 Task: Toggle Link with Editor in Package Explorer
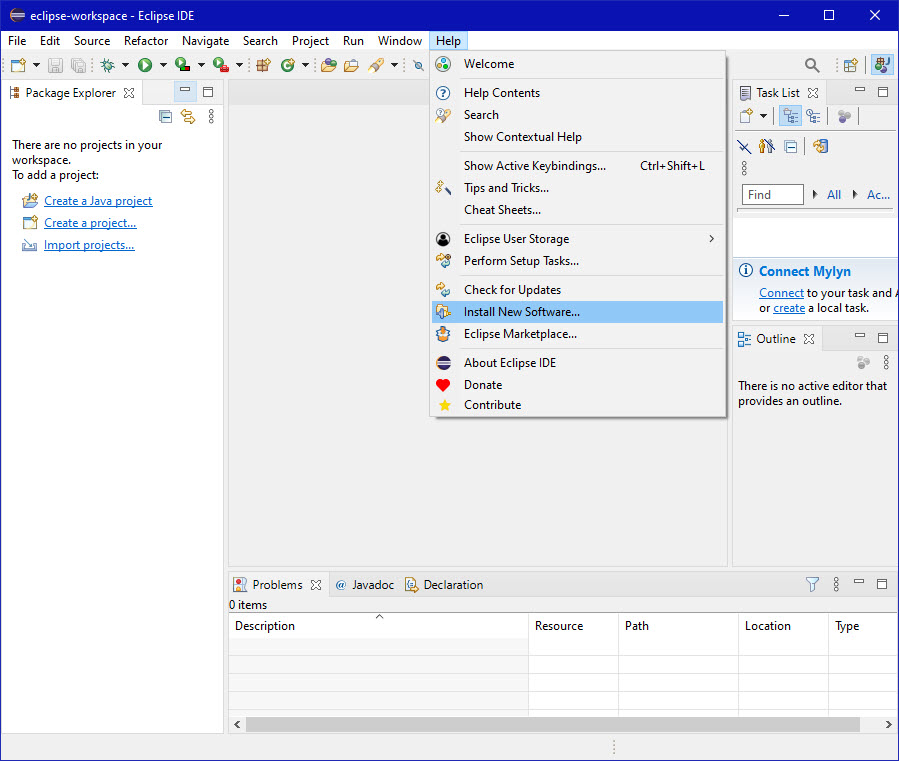(x=188, y=117)
